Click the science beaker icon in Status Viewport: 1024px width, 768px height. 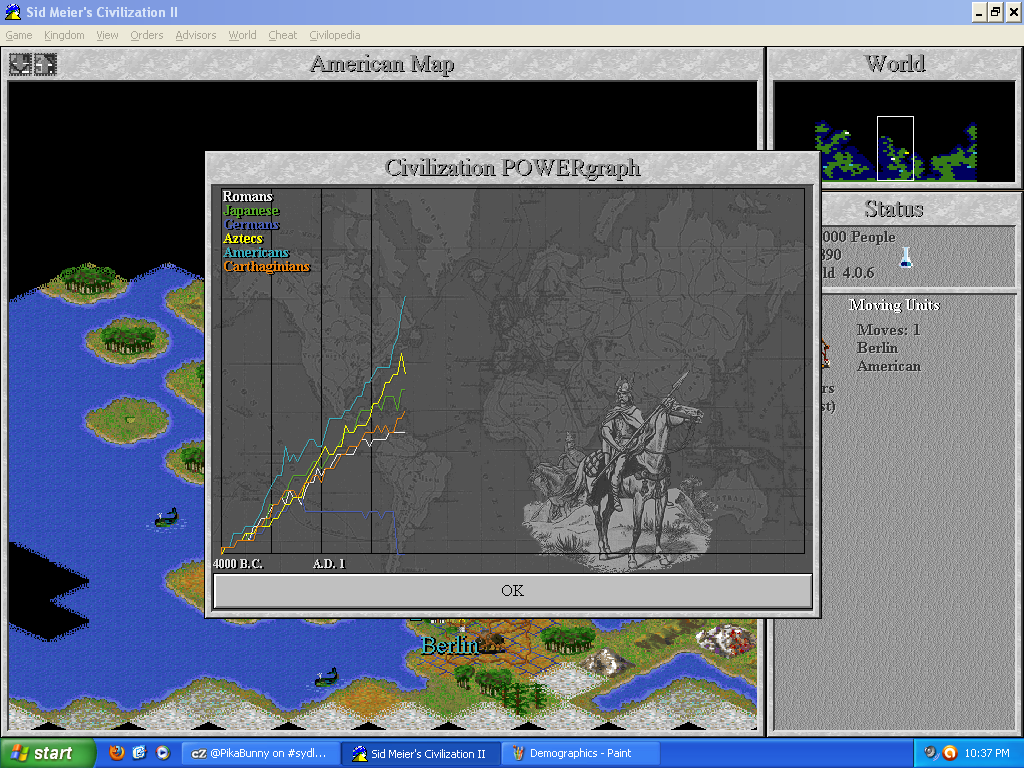pyautogui.click(x=906, y=257)
